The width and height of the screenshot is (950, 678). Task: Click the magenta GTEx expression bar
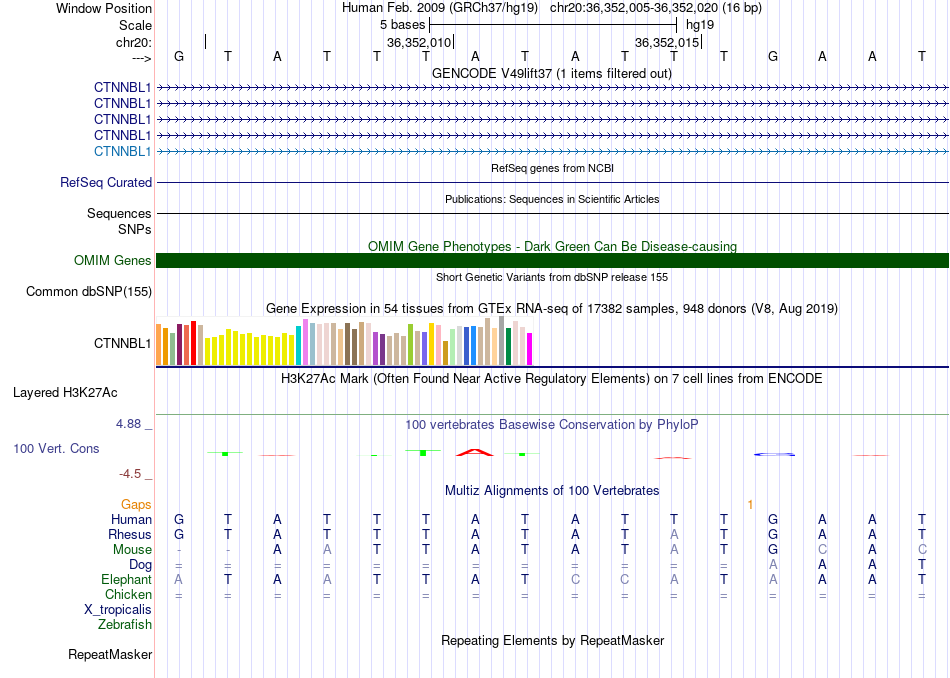coord(529,349)
